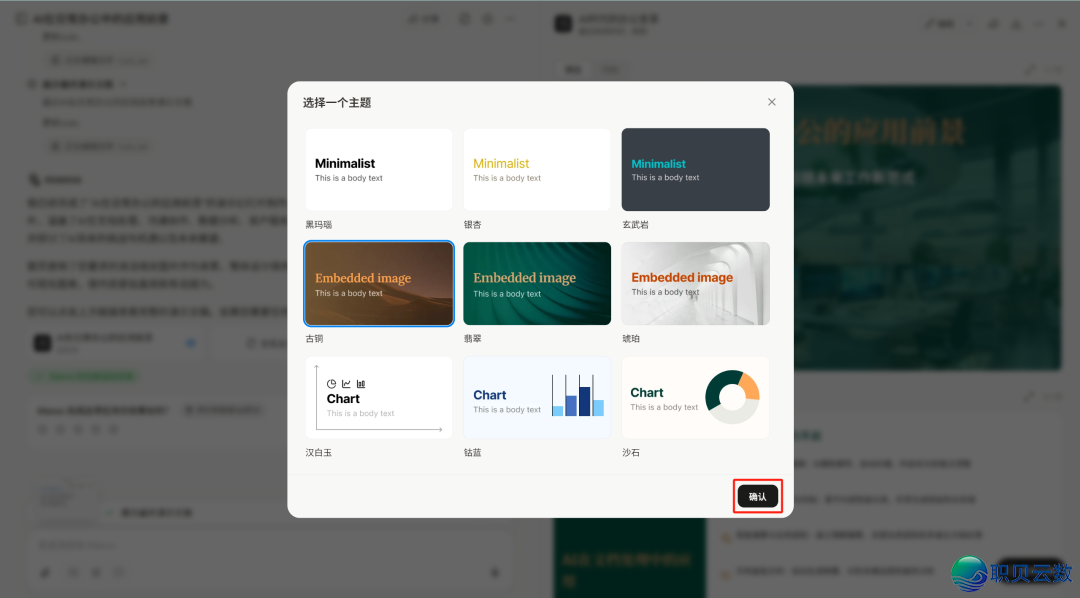
Task: Close the theme selection dialog
Action: tap(771, 102)
